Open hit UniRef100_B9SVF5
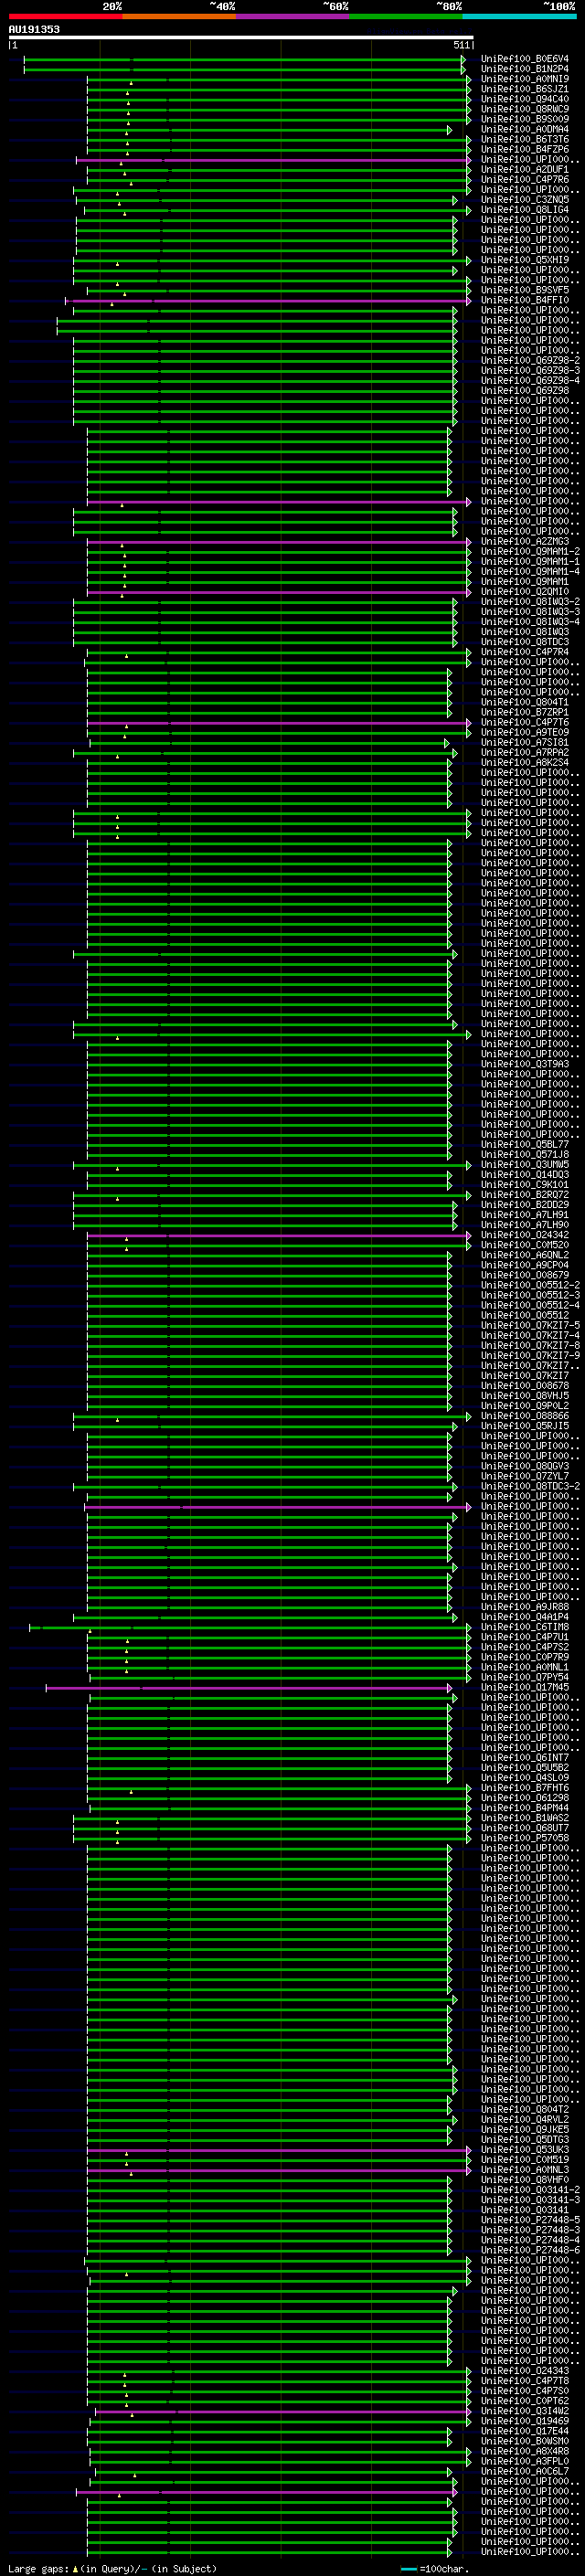This screenshot has height=2576, width=585. [x=525, y=290]
